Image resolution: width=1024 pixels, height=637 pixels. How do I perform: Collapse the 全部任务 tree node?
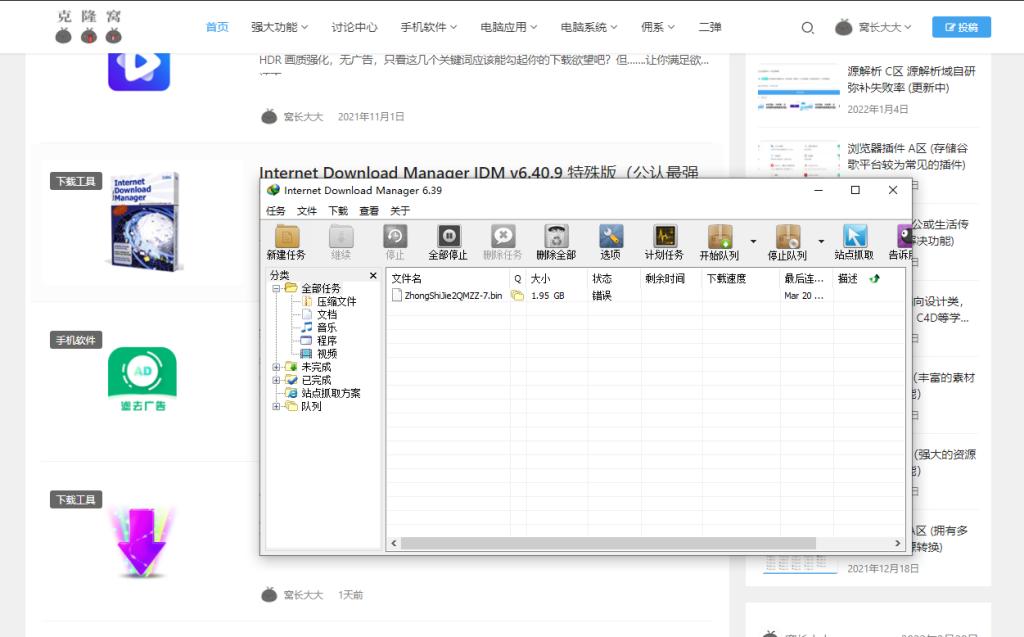276,288
